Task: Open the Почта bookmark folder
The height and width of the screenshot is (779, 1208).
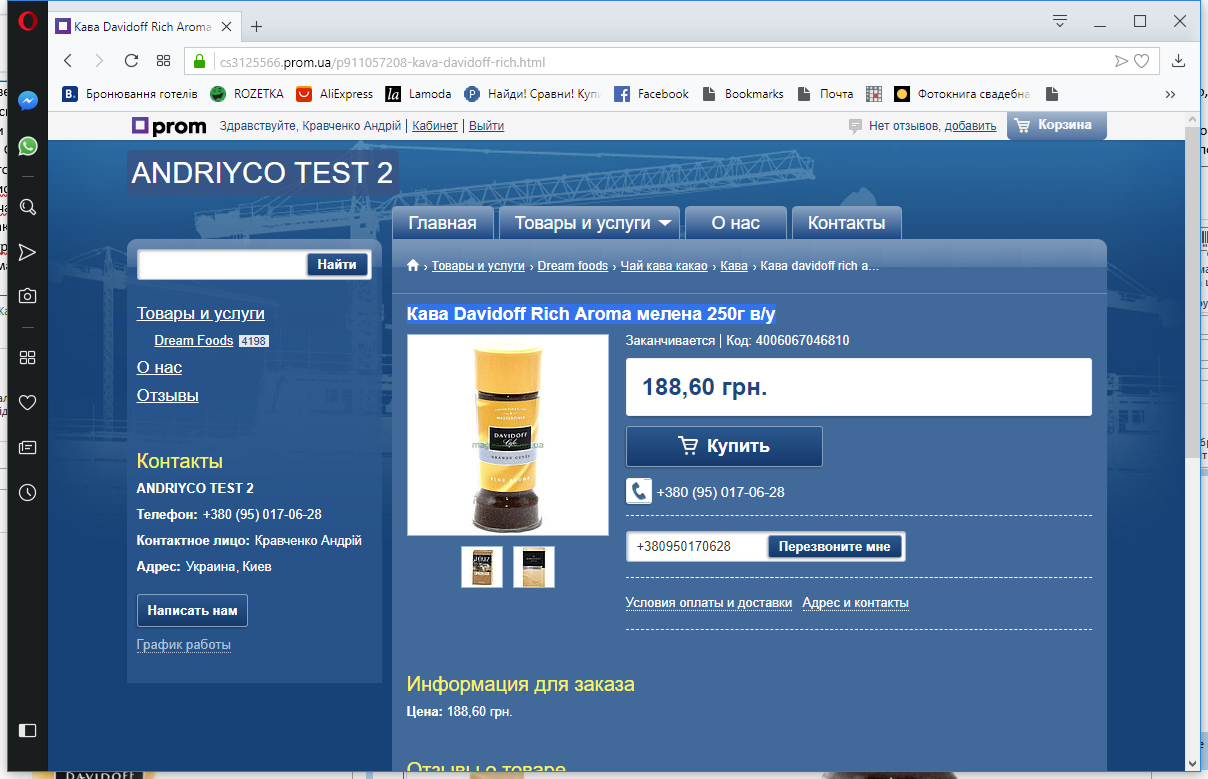Action: (825, 94)
